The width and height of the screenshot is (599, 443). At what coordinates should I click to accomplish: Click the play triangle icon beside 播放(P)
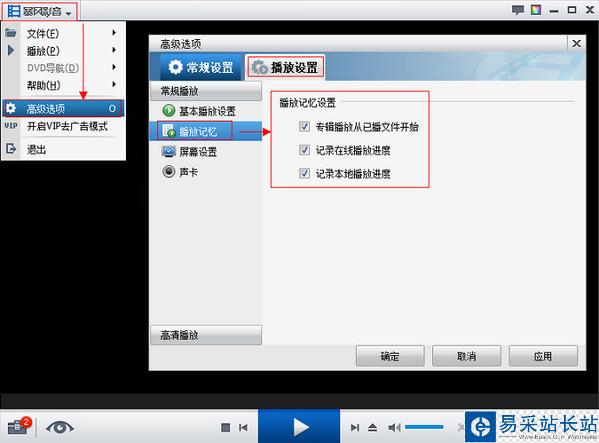click(x=11, y=50)
